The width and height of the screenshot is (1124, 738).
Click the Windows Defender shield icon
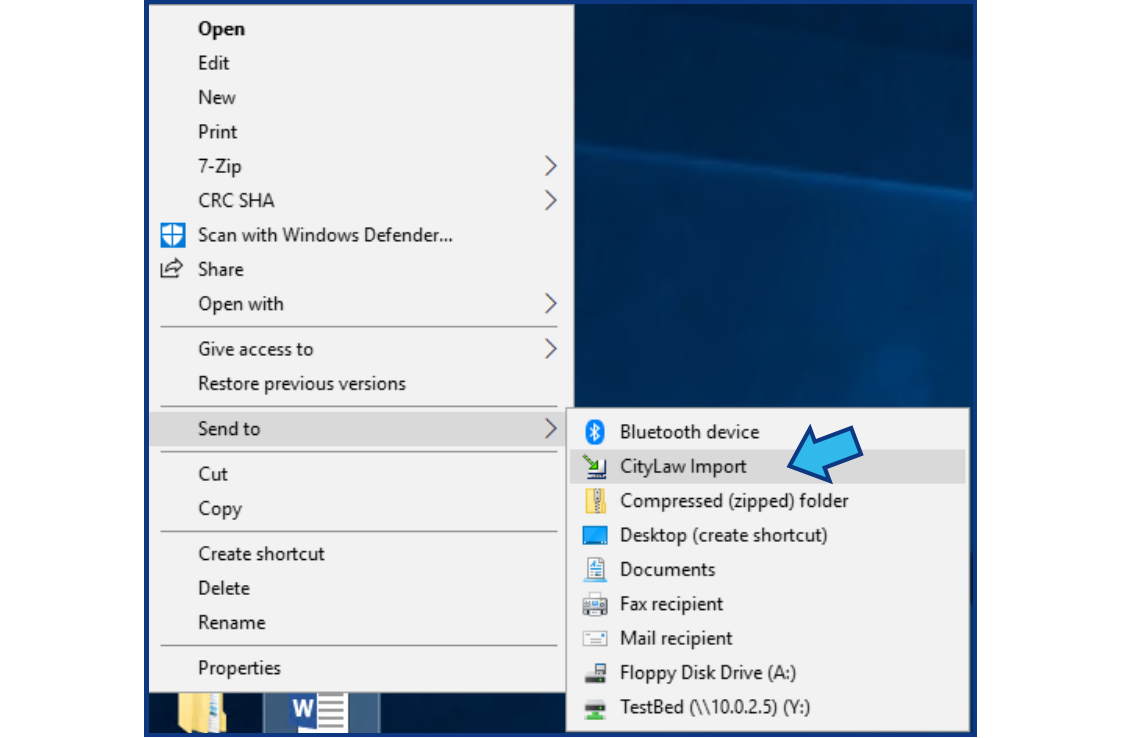pyautogui.click(x=173, y=235)
